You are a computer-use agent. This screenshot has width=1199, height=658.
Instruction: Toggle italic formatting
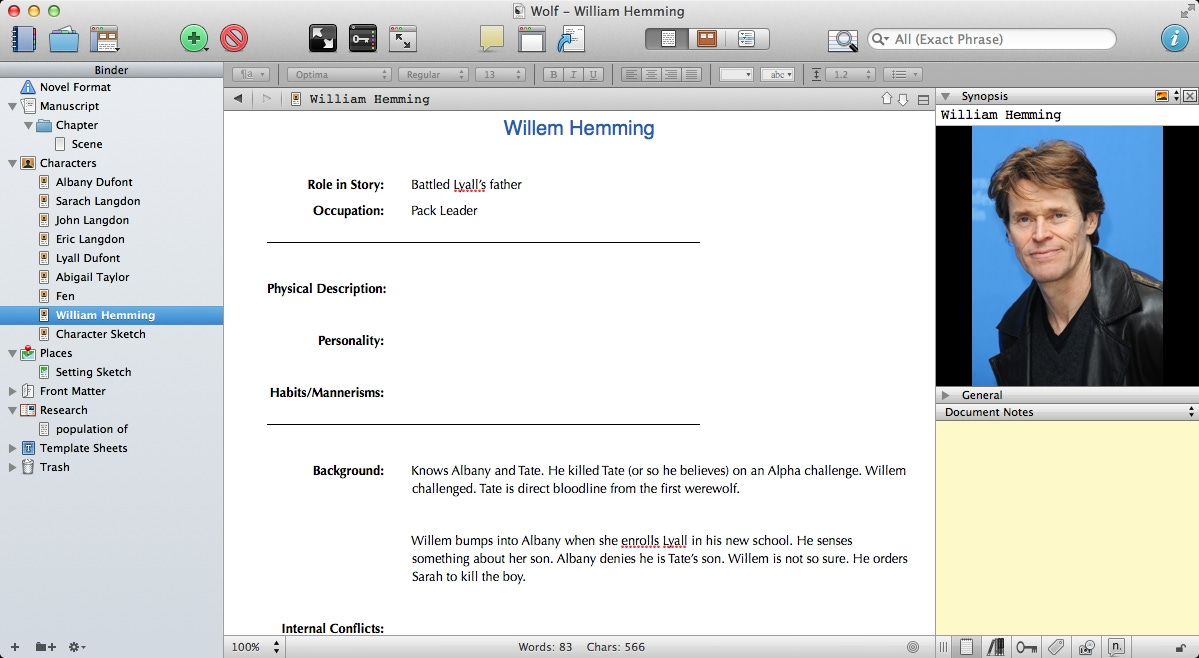click(574, 74)
